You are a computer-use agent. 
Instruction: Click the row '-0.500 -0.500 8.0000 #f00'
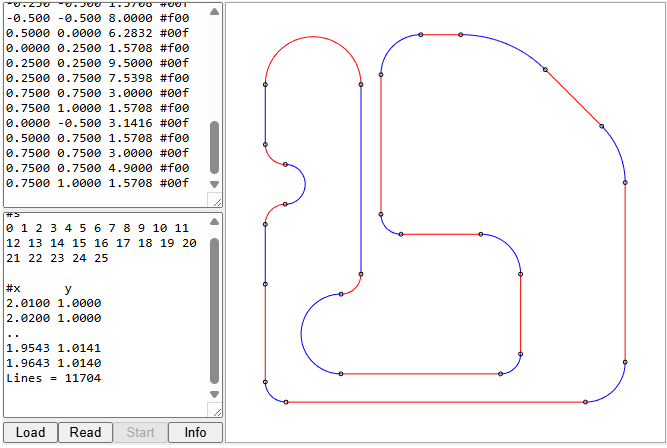pyautogui.click(x=97, y=18)
